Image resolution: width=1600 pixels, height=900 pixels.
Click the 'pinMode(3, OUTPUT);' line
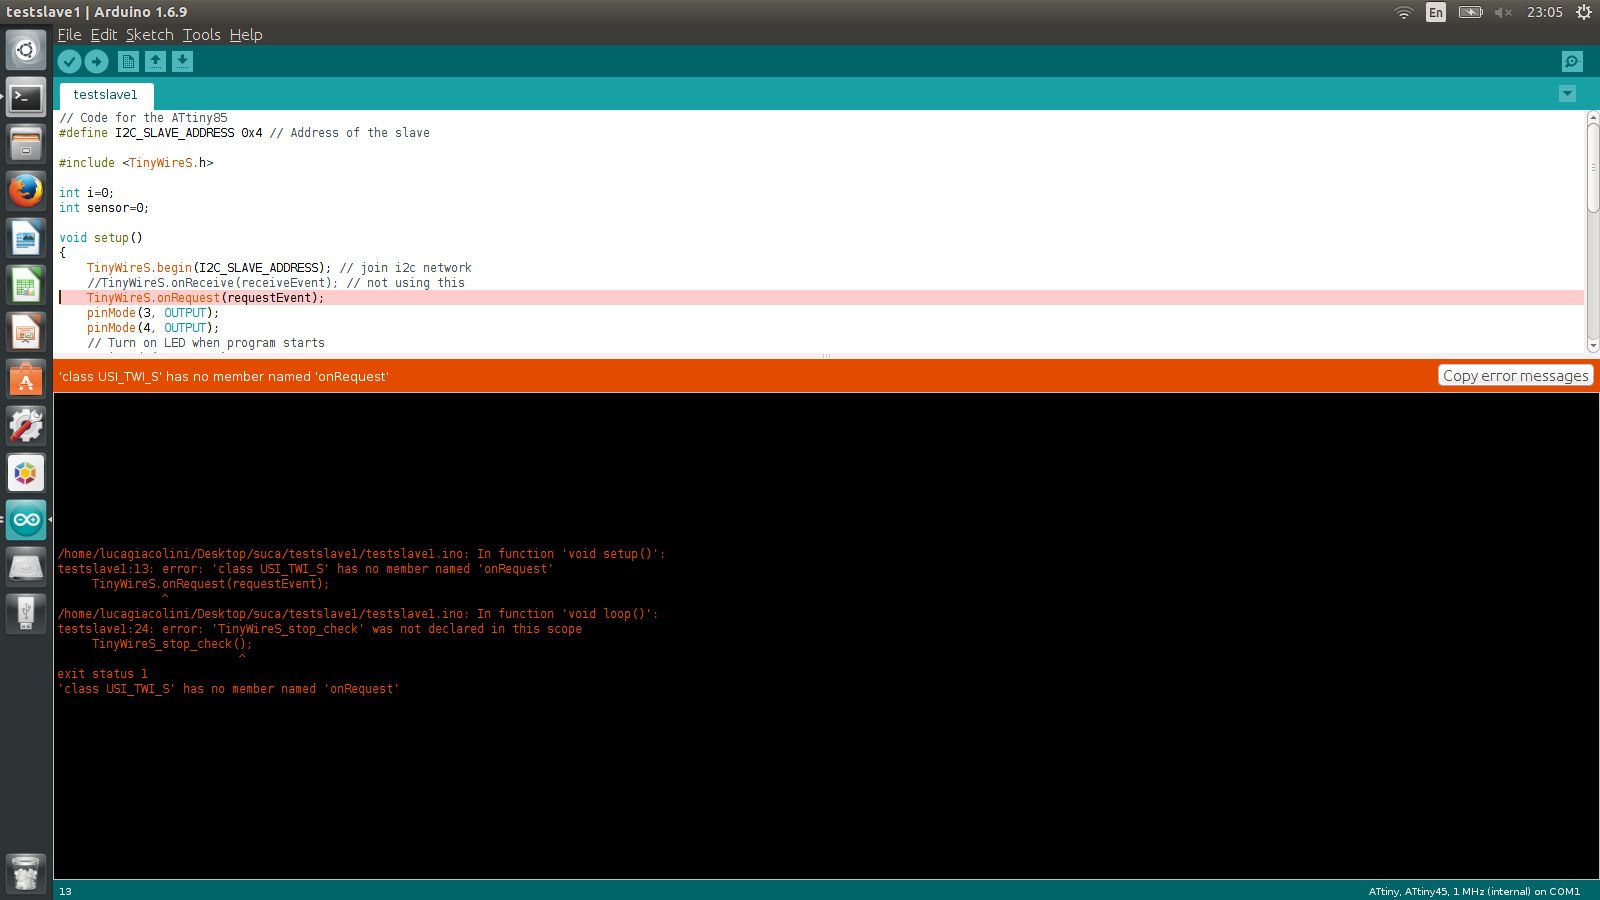(x=153, y=313)
